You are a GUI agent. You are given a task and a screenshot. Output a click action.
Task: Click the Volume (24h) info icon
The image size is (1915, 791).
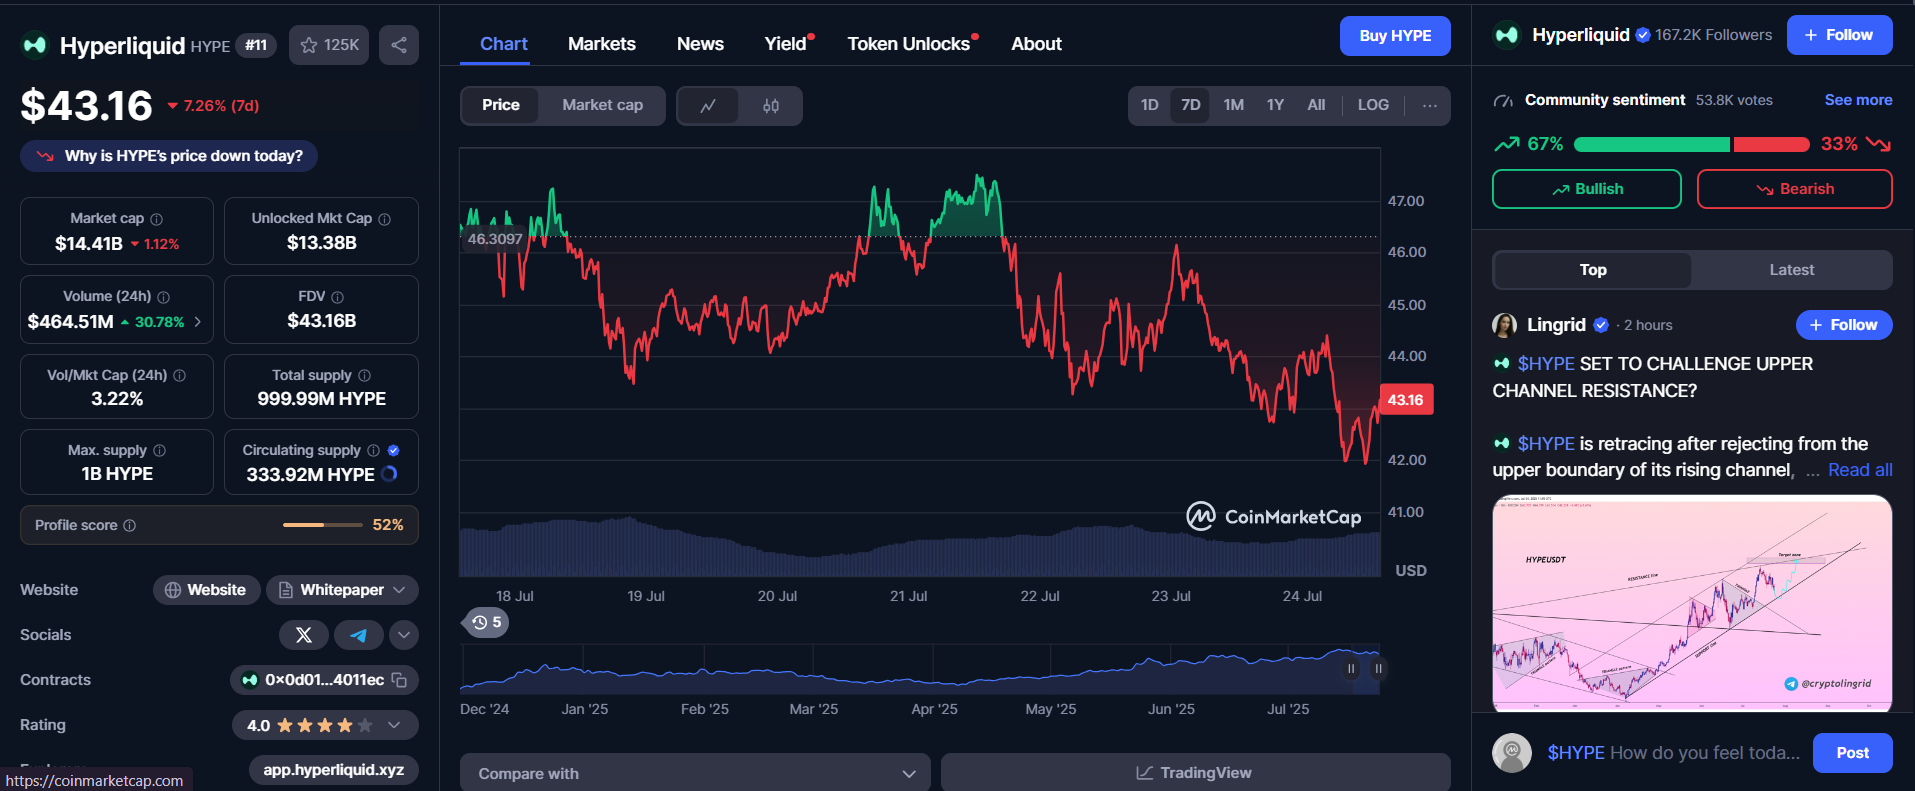pyautogui.click(x=164, y=297)
